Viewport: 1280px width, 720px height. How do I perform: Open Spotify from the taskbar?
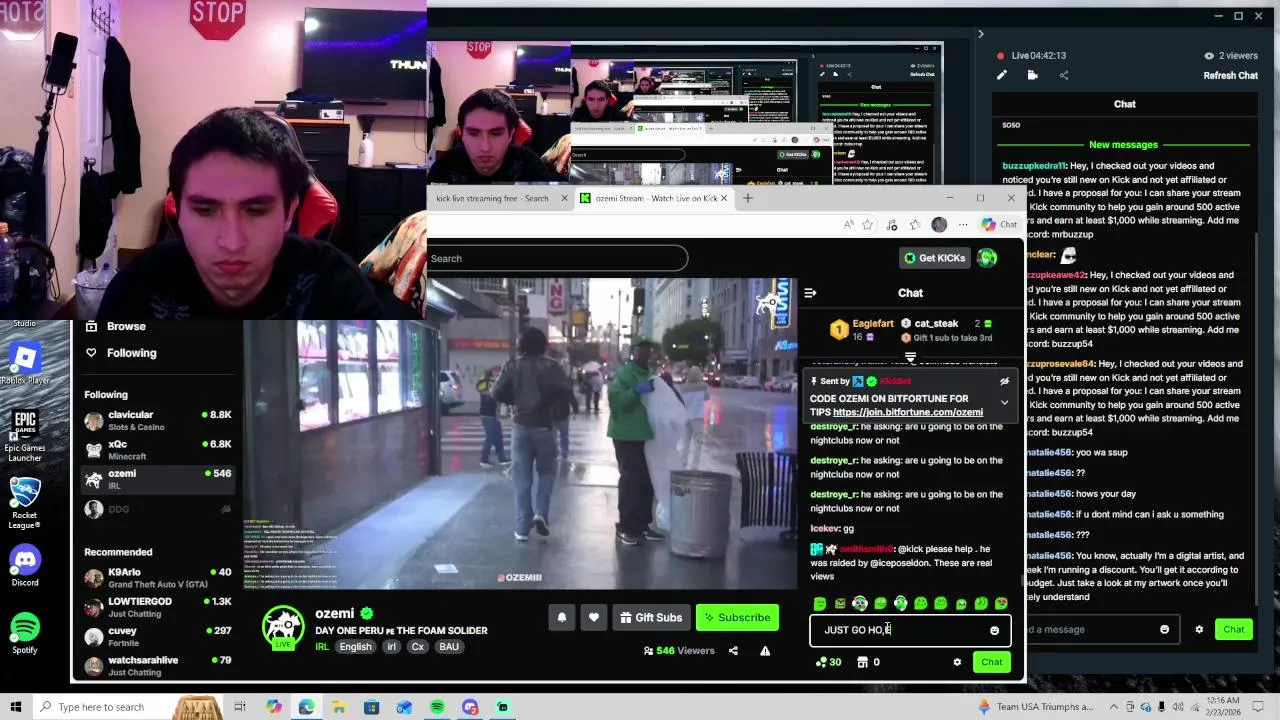point(437,707)
